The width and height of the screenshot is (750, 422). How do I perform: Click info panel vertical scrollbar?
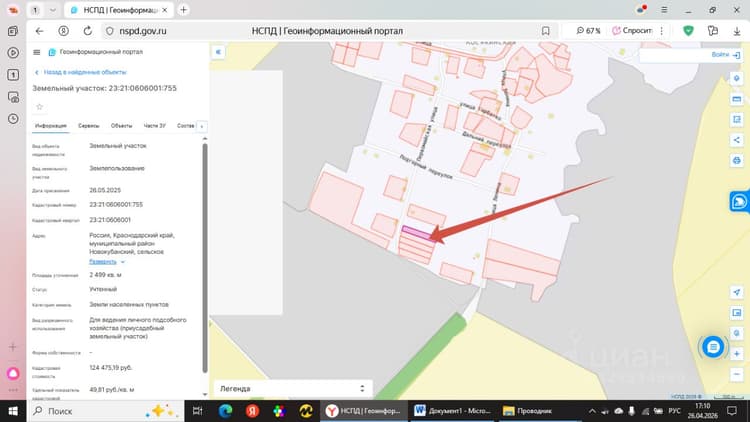click(x=205, y=258)
